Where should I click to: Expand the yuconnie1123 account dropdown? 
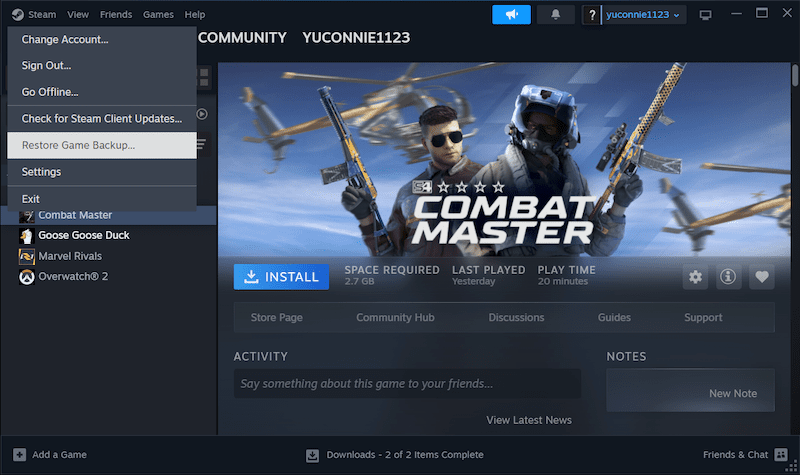[x=644, y=15]
